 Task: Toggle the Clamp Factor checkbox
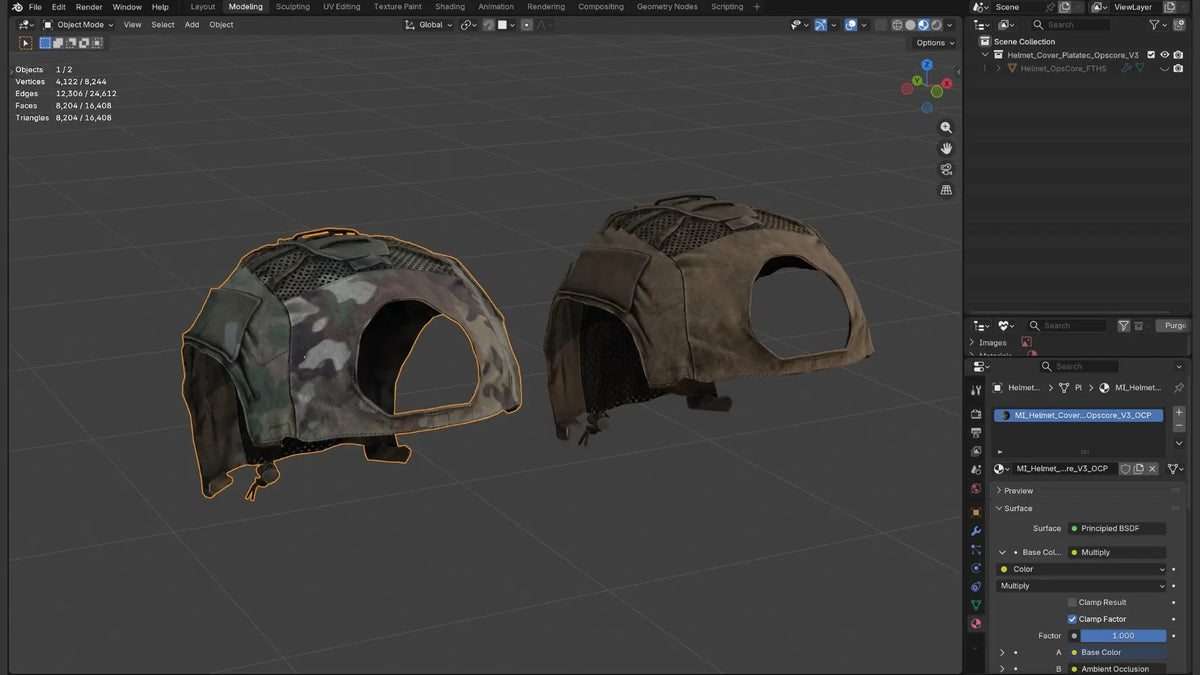[1072, 619]
